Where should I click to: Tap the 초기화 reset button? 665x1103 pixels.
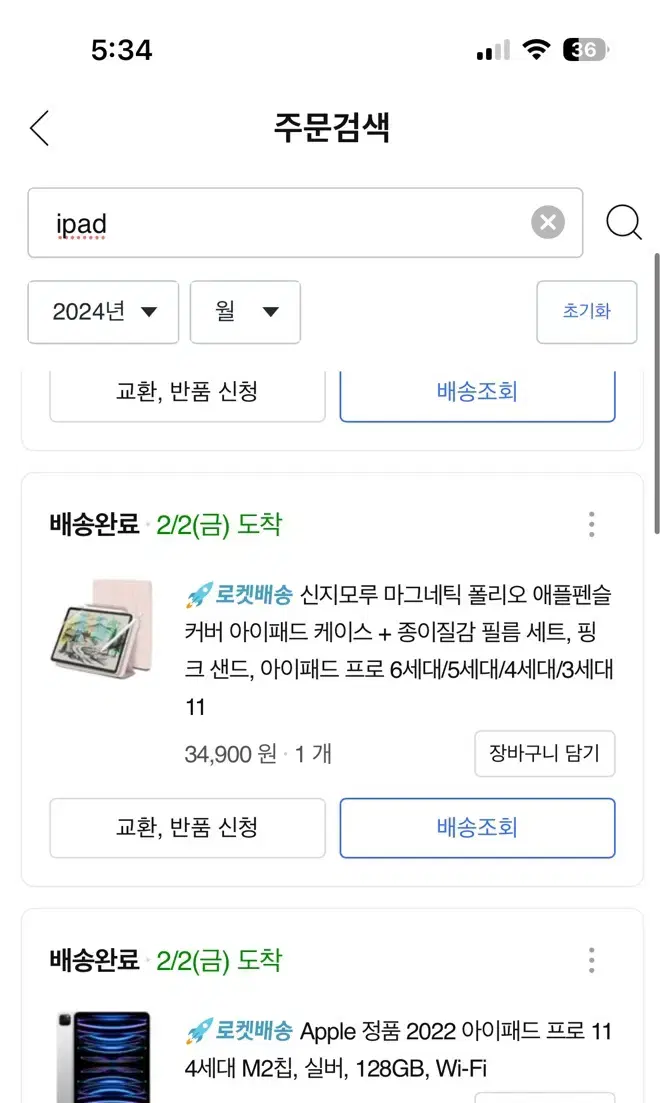click(586, 312)
